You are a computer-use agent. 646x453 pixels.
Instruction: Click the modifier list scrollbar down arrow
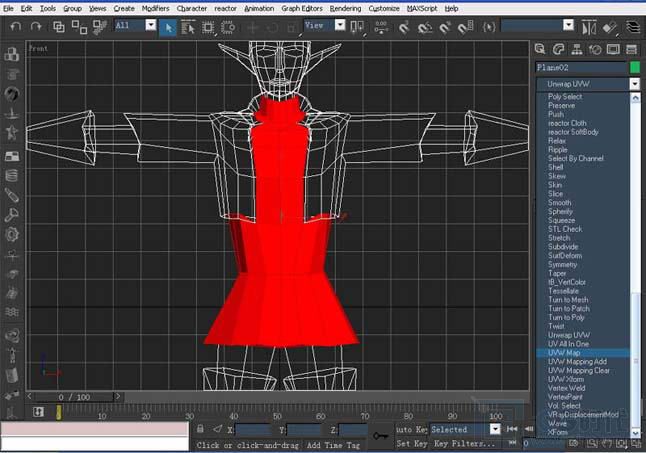[635, 433]
